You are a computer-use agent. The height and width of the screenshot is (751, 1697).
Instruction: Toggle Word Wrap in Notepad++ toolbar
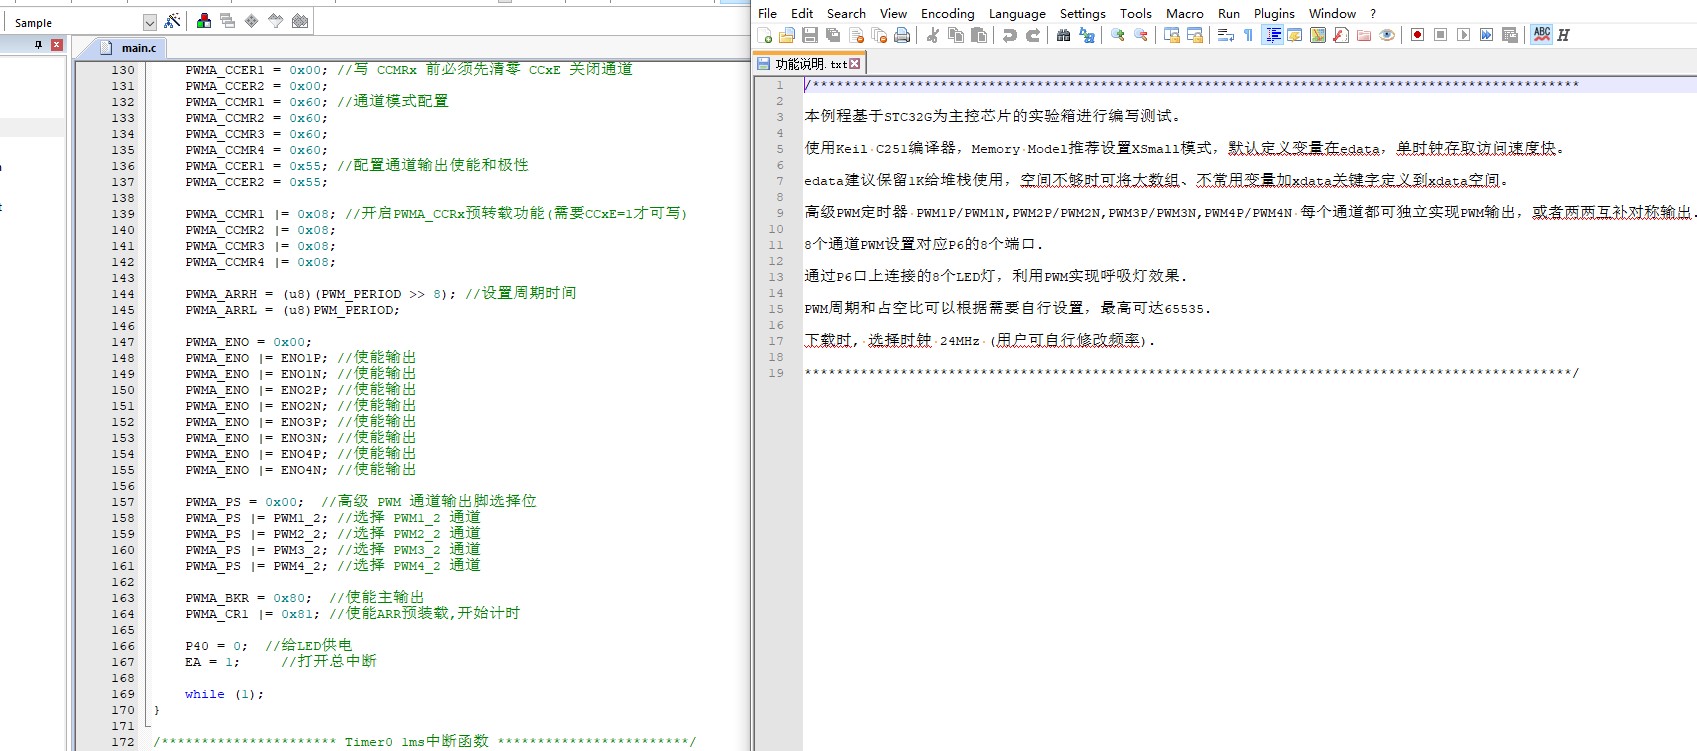[1225, 35]
